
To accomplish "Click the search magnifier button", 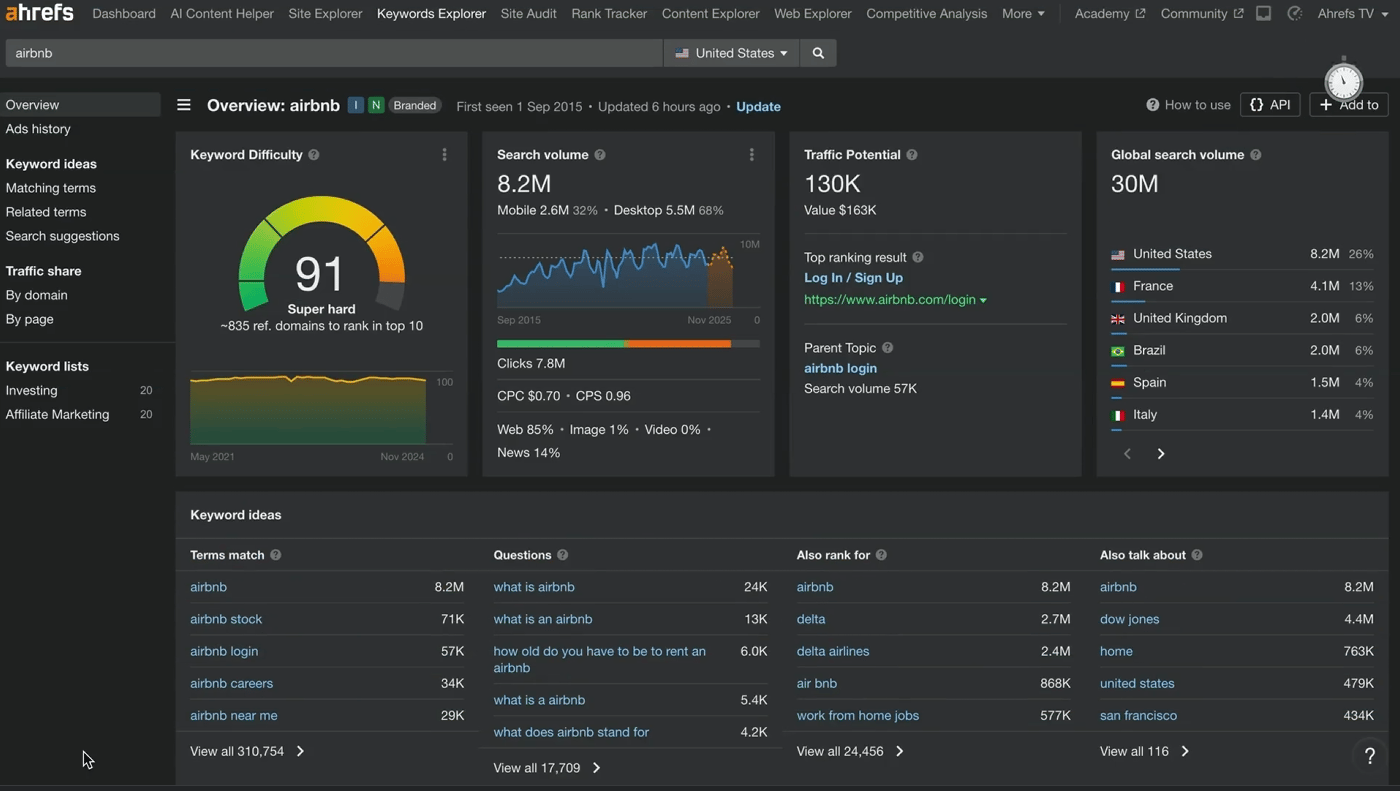I will point(818,53).
